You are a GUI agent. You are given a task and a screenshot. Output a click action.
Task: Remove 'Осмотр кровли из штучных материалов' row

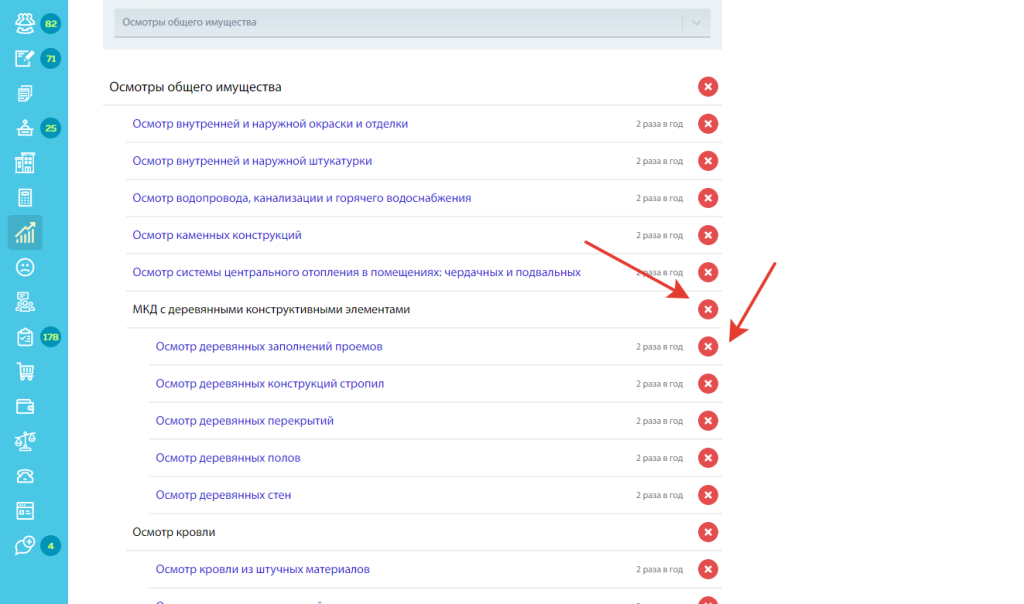pos(708,569)
